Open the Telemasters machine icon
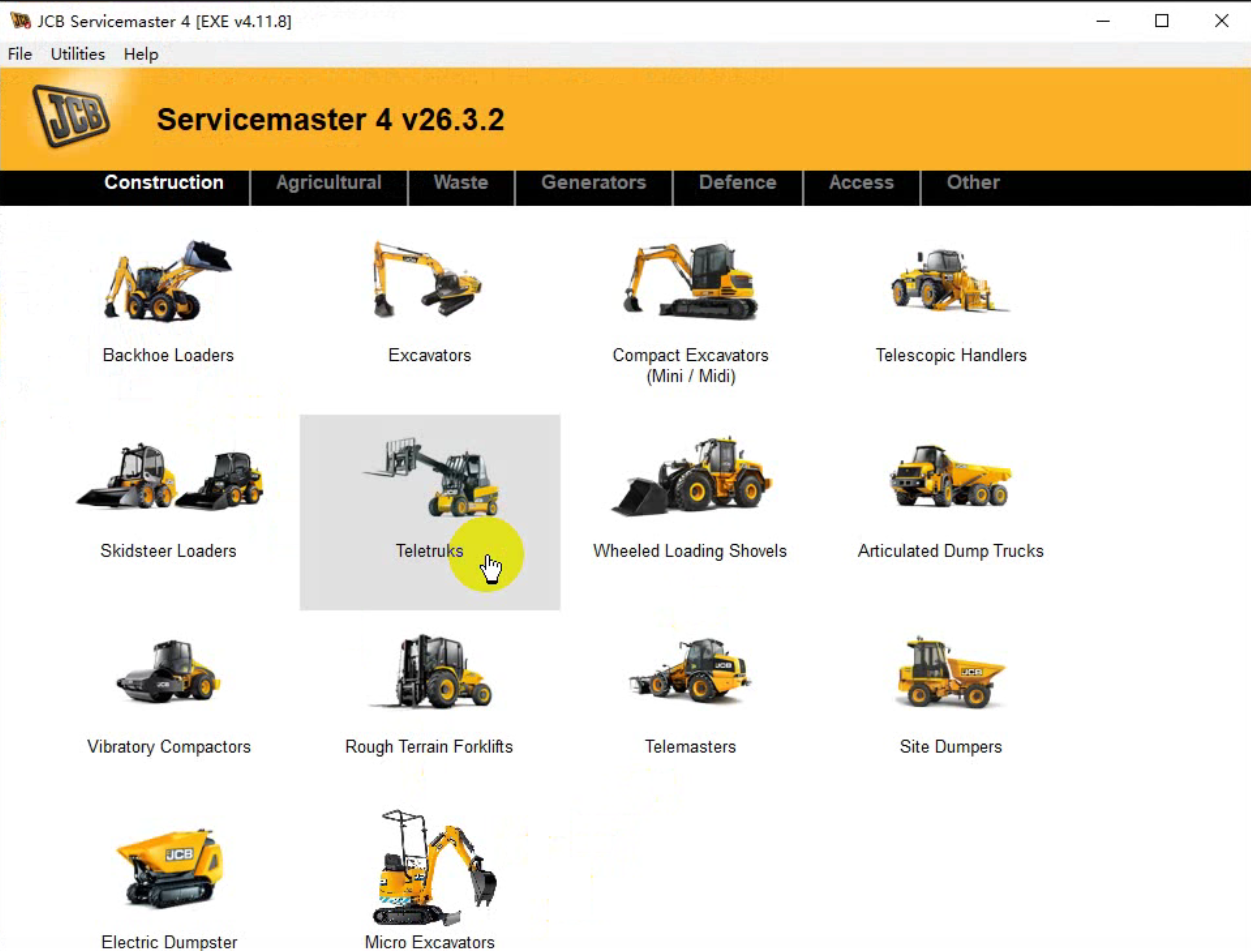 pyautogui.click(x=689, y=671)
